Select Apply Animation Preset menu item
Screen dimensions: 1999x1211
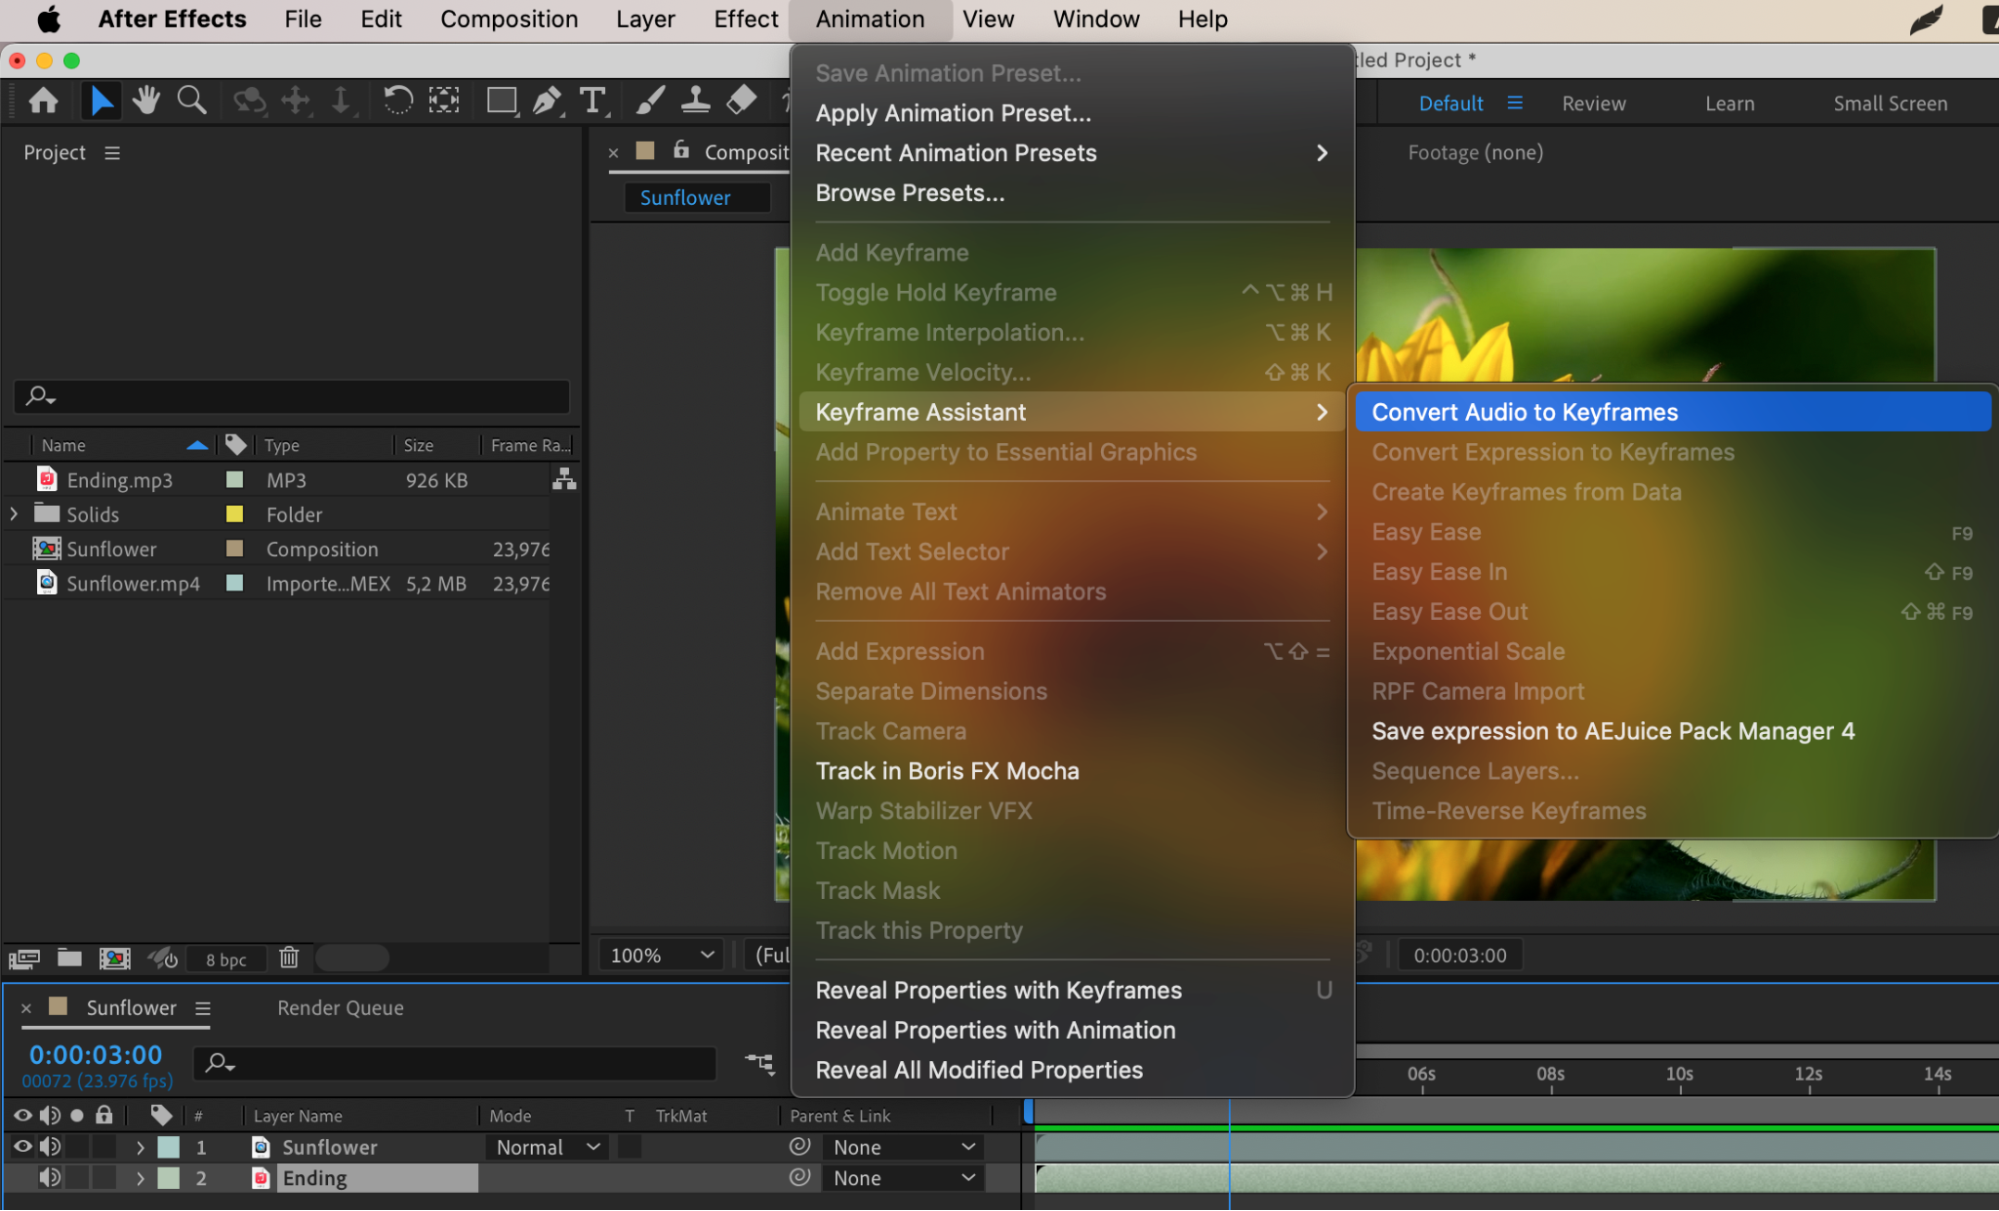[1072, 113]
